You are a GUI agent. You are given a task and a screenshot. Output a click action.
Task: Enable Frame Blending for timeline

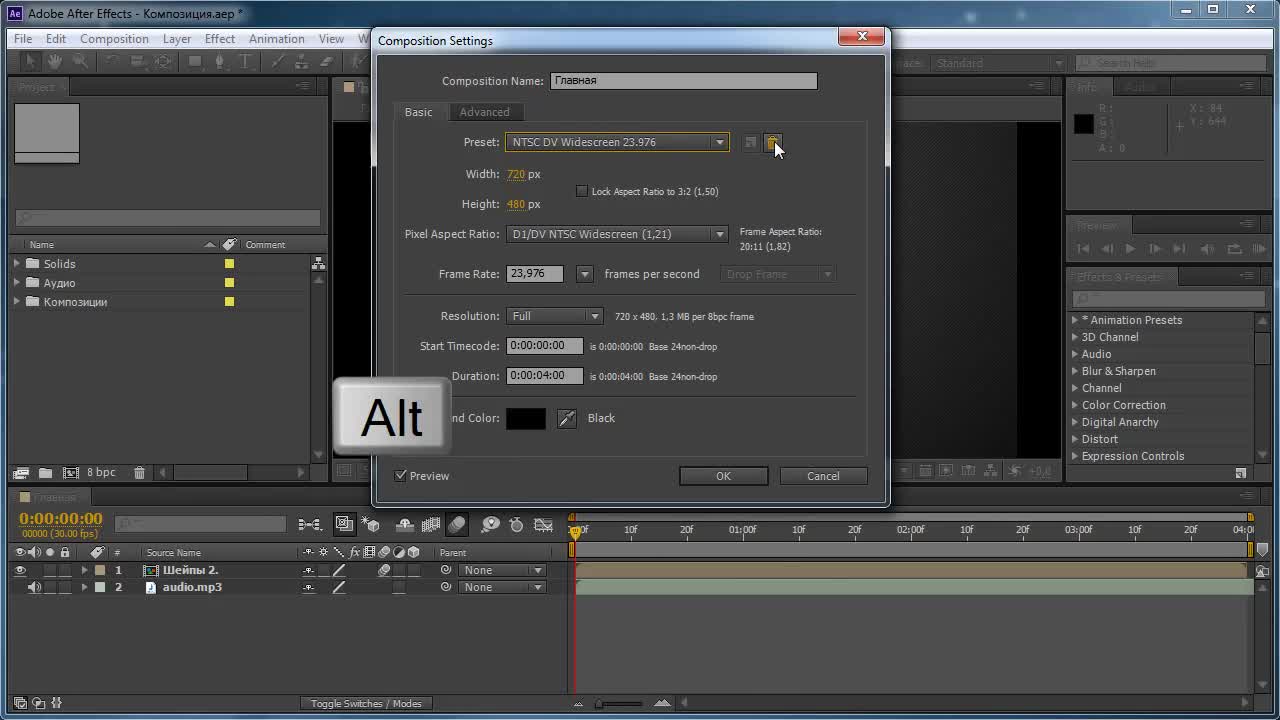click(431, 524)
